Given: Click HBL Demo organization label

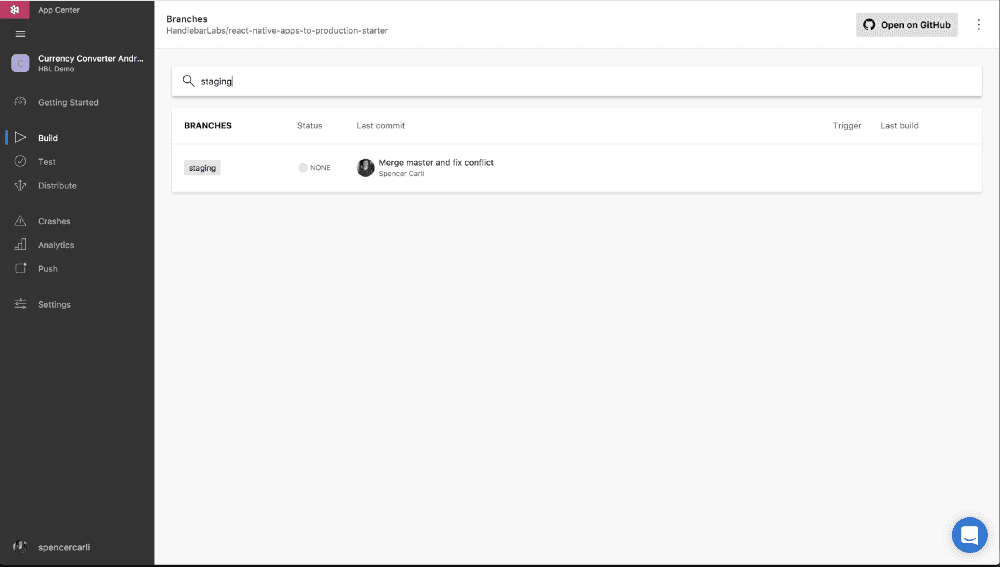Looking at the screenshot, I should [x=56, y=69].
